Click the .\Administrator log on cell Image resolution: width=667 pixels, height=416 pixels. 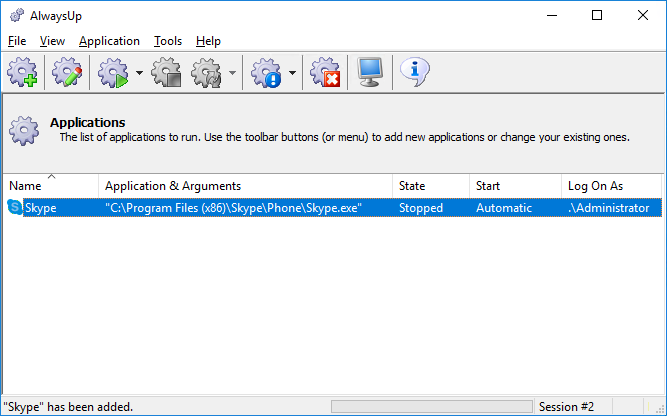[609, 208]
